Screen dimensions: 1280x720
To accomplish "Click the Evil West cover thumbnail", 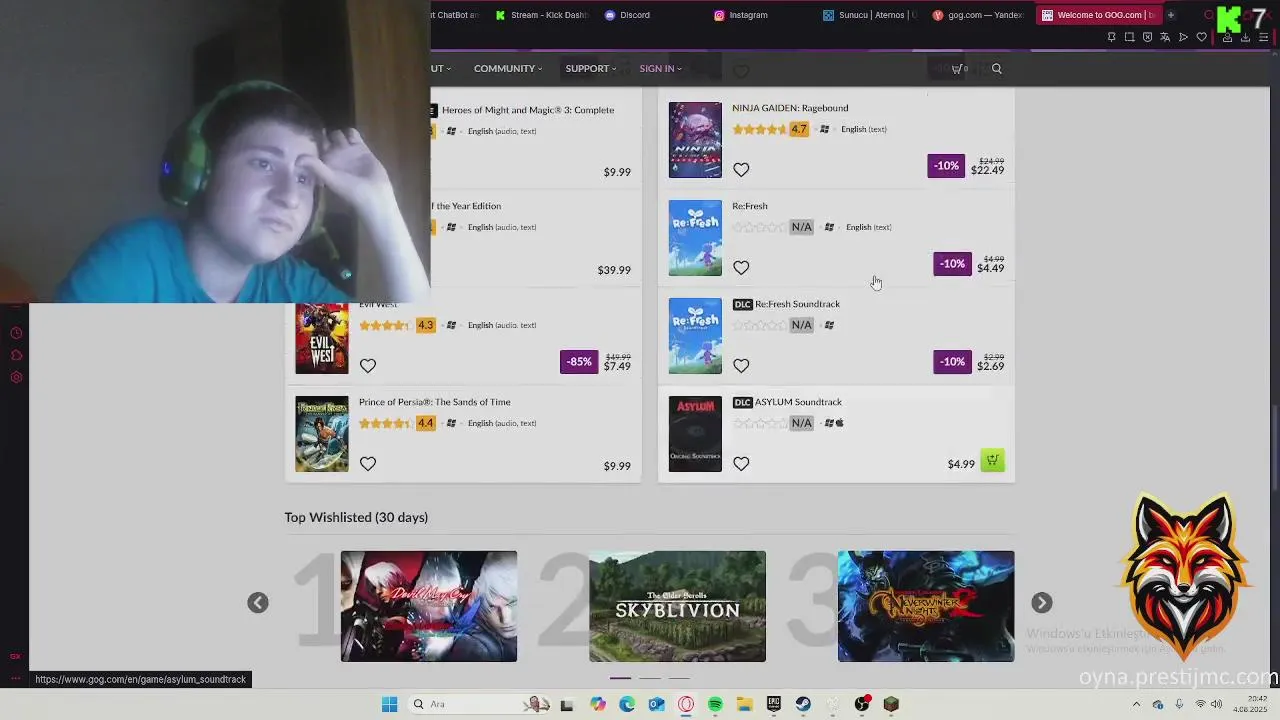I will (322, 339).
